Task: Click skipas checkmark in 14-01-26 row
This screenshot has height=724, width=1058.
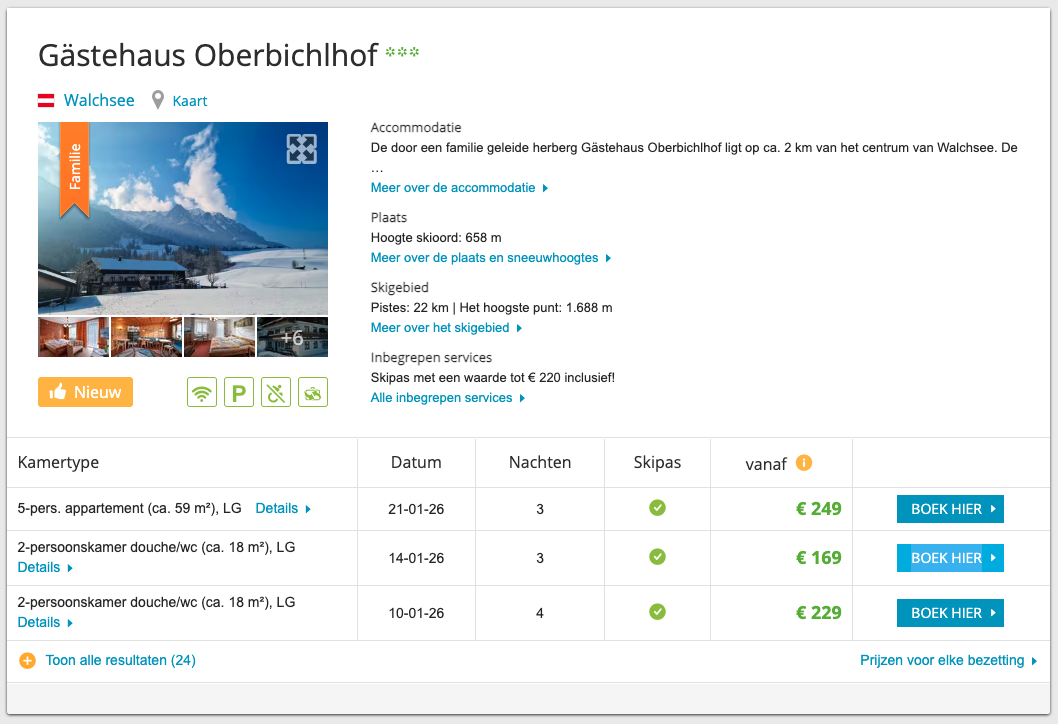Action: tap(657, 557)
